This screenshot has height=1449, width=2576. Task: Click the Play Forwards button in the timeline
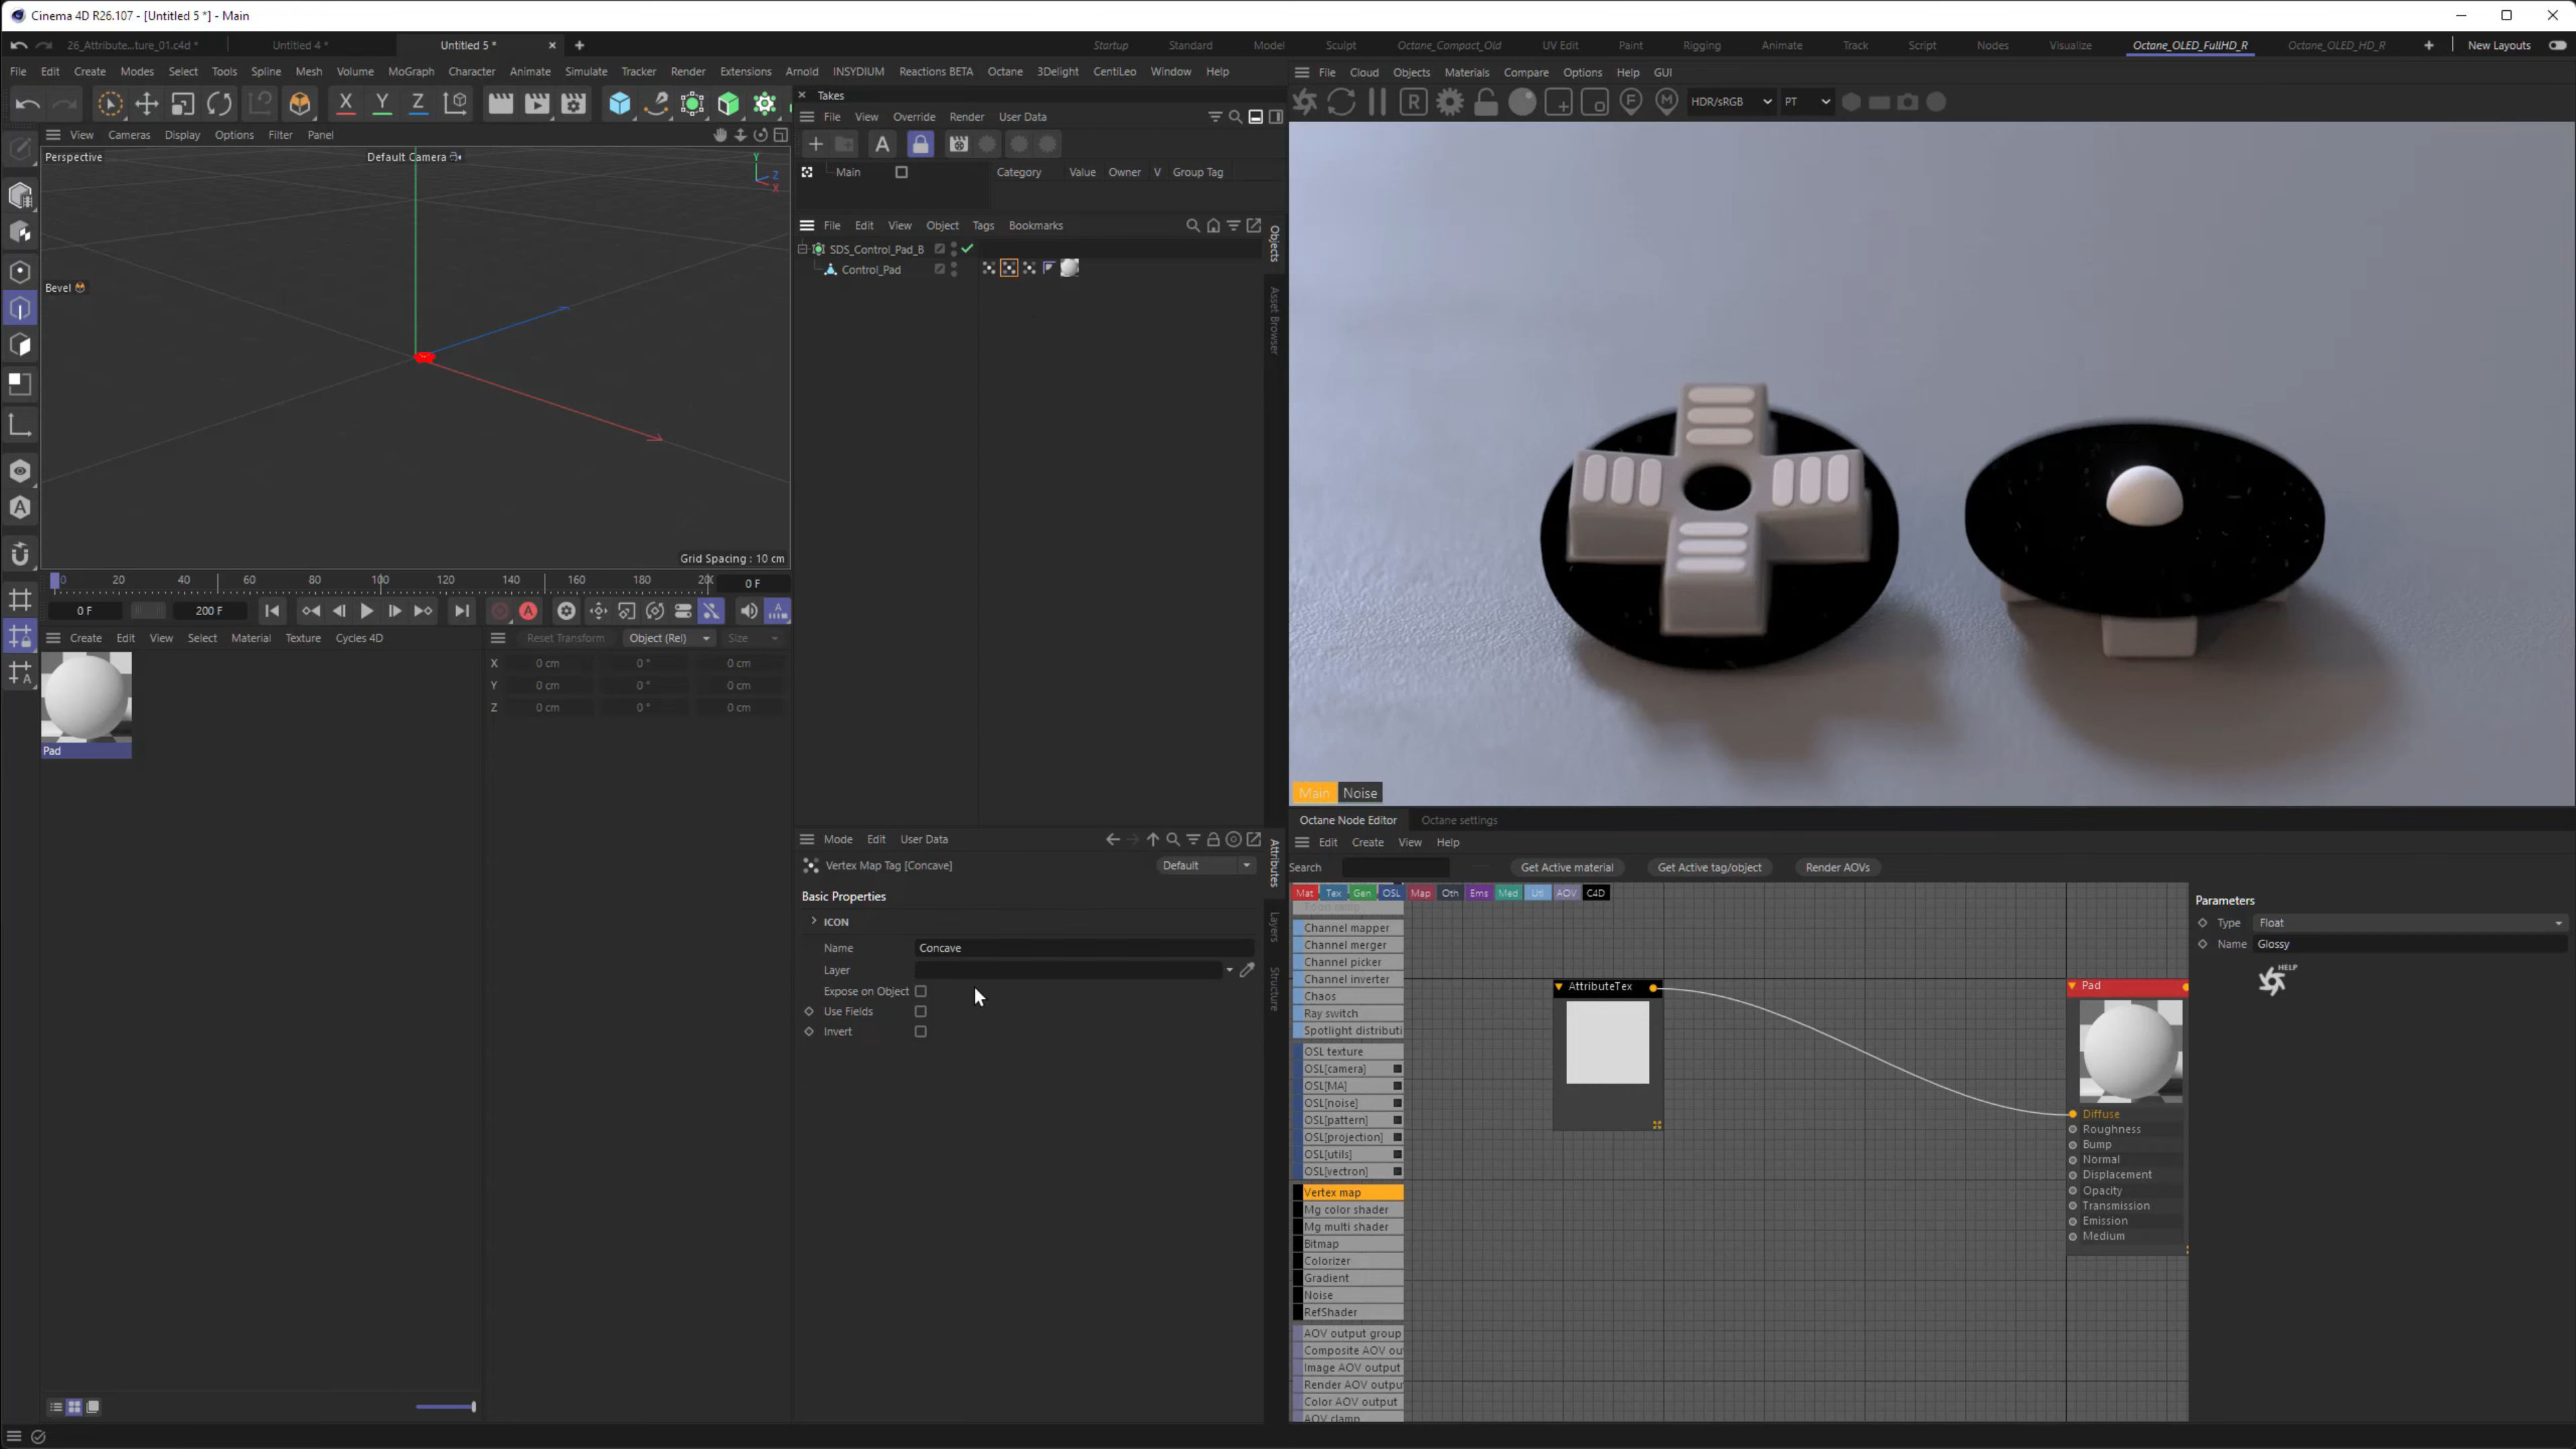(x=367, y=611)
